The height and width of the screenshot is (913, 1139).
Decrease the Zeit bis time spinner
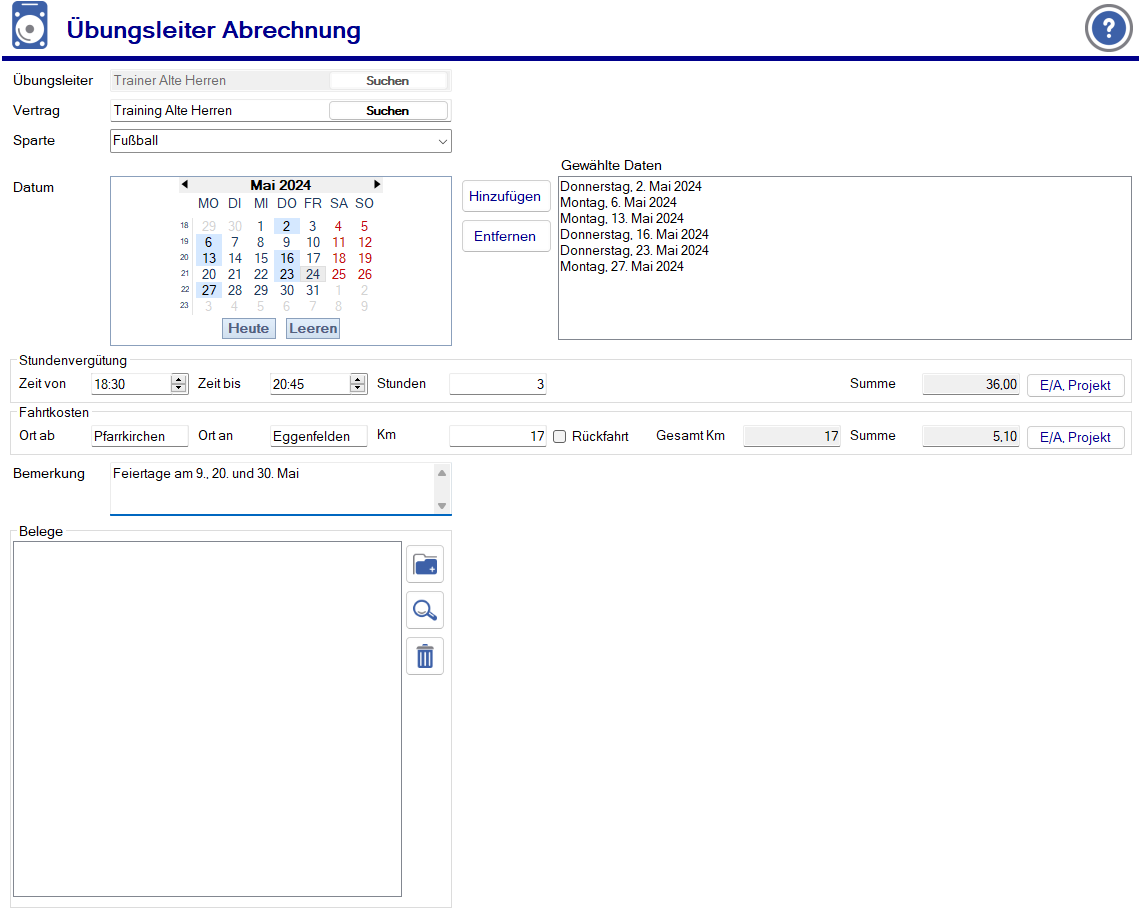click(358, 388)
